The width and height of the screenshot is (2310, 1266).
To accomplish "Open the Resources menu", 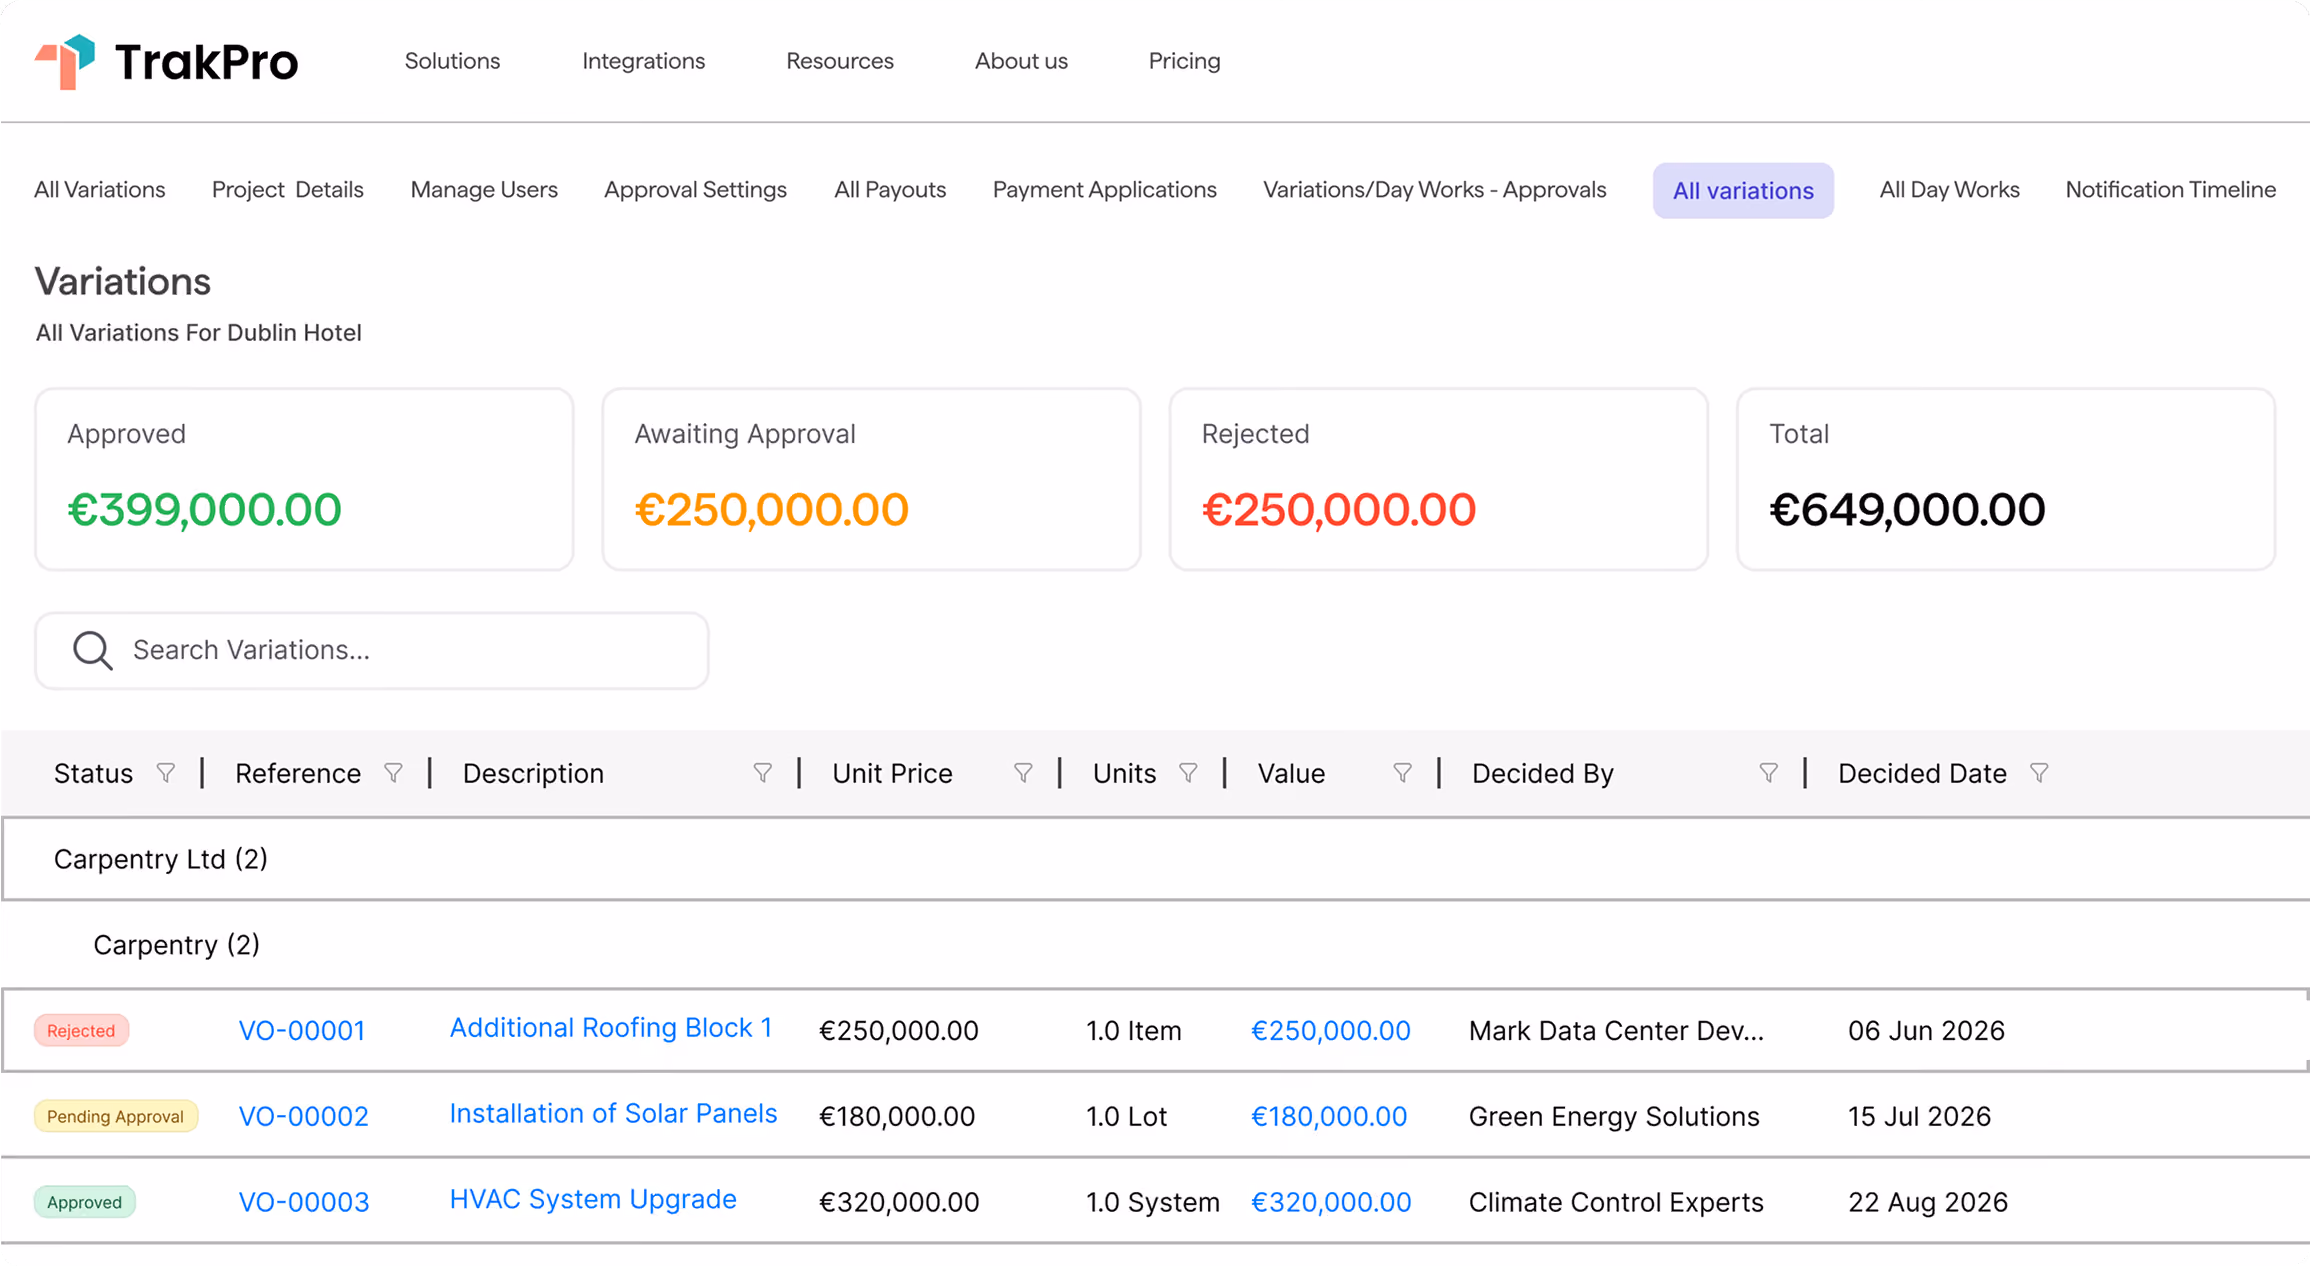I will (x=840, y=61).
